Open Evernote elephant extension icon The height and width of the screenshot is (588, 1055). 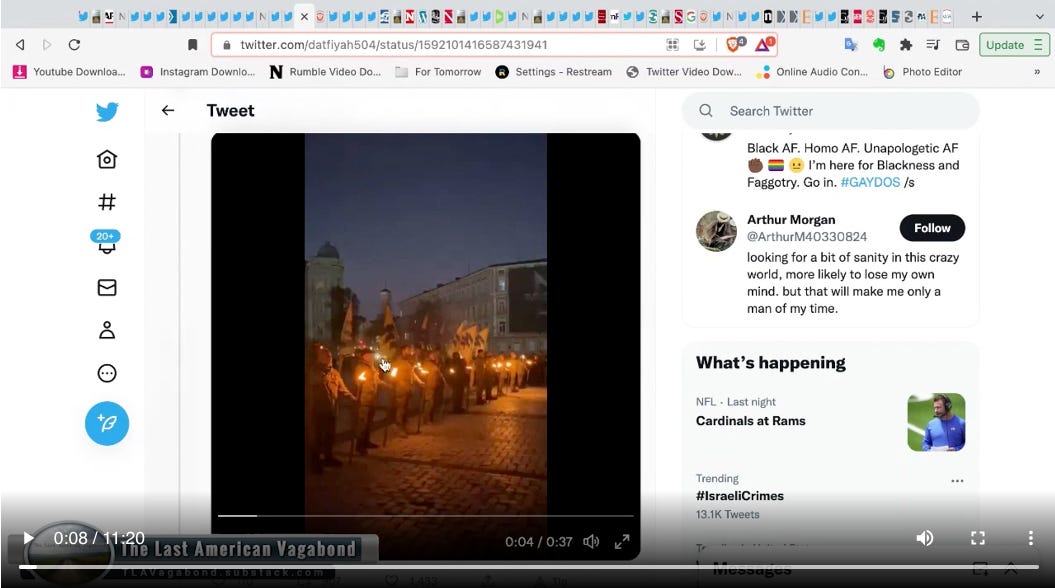click(879, 44)
